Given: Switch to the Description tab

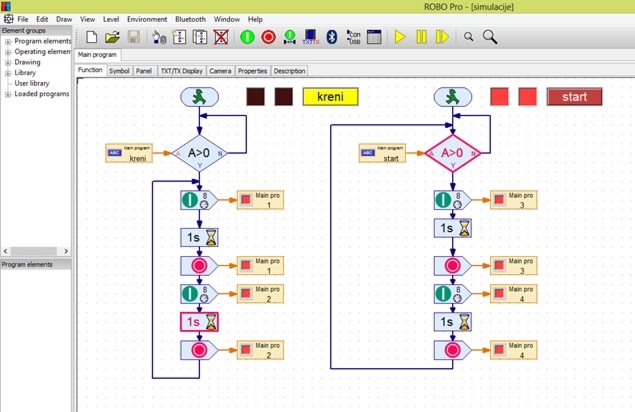Looking at the screenshot, I should (289, 71).
